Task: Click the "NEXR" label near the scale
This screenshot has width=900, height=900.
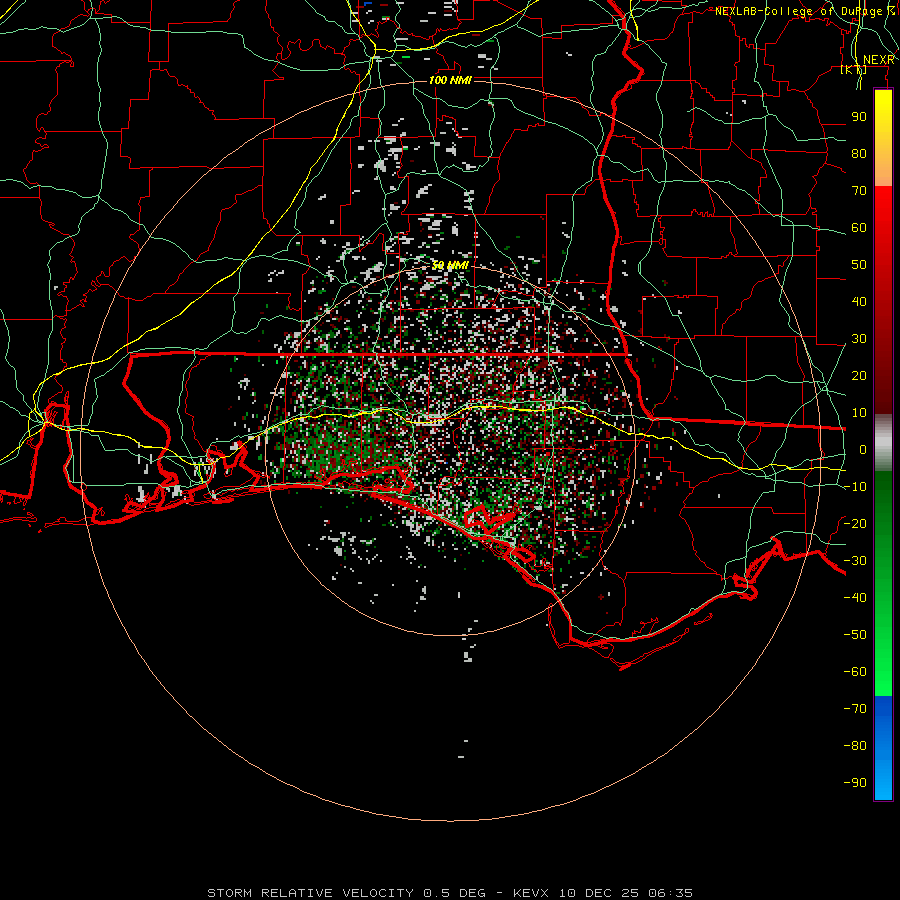Action: coord(879,60)
